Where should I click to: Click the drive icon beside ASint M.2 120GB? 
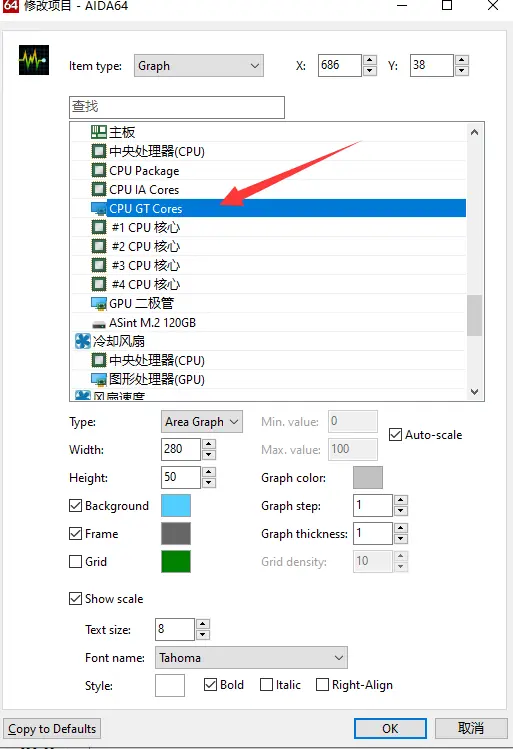click(99, 324)
